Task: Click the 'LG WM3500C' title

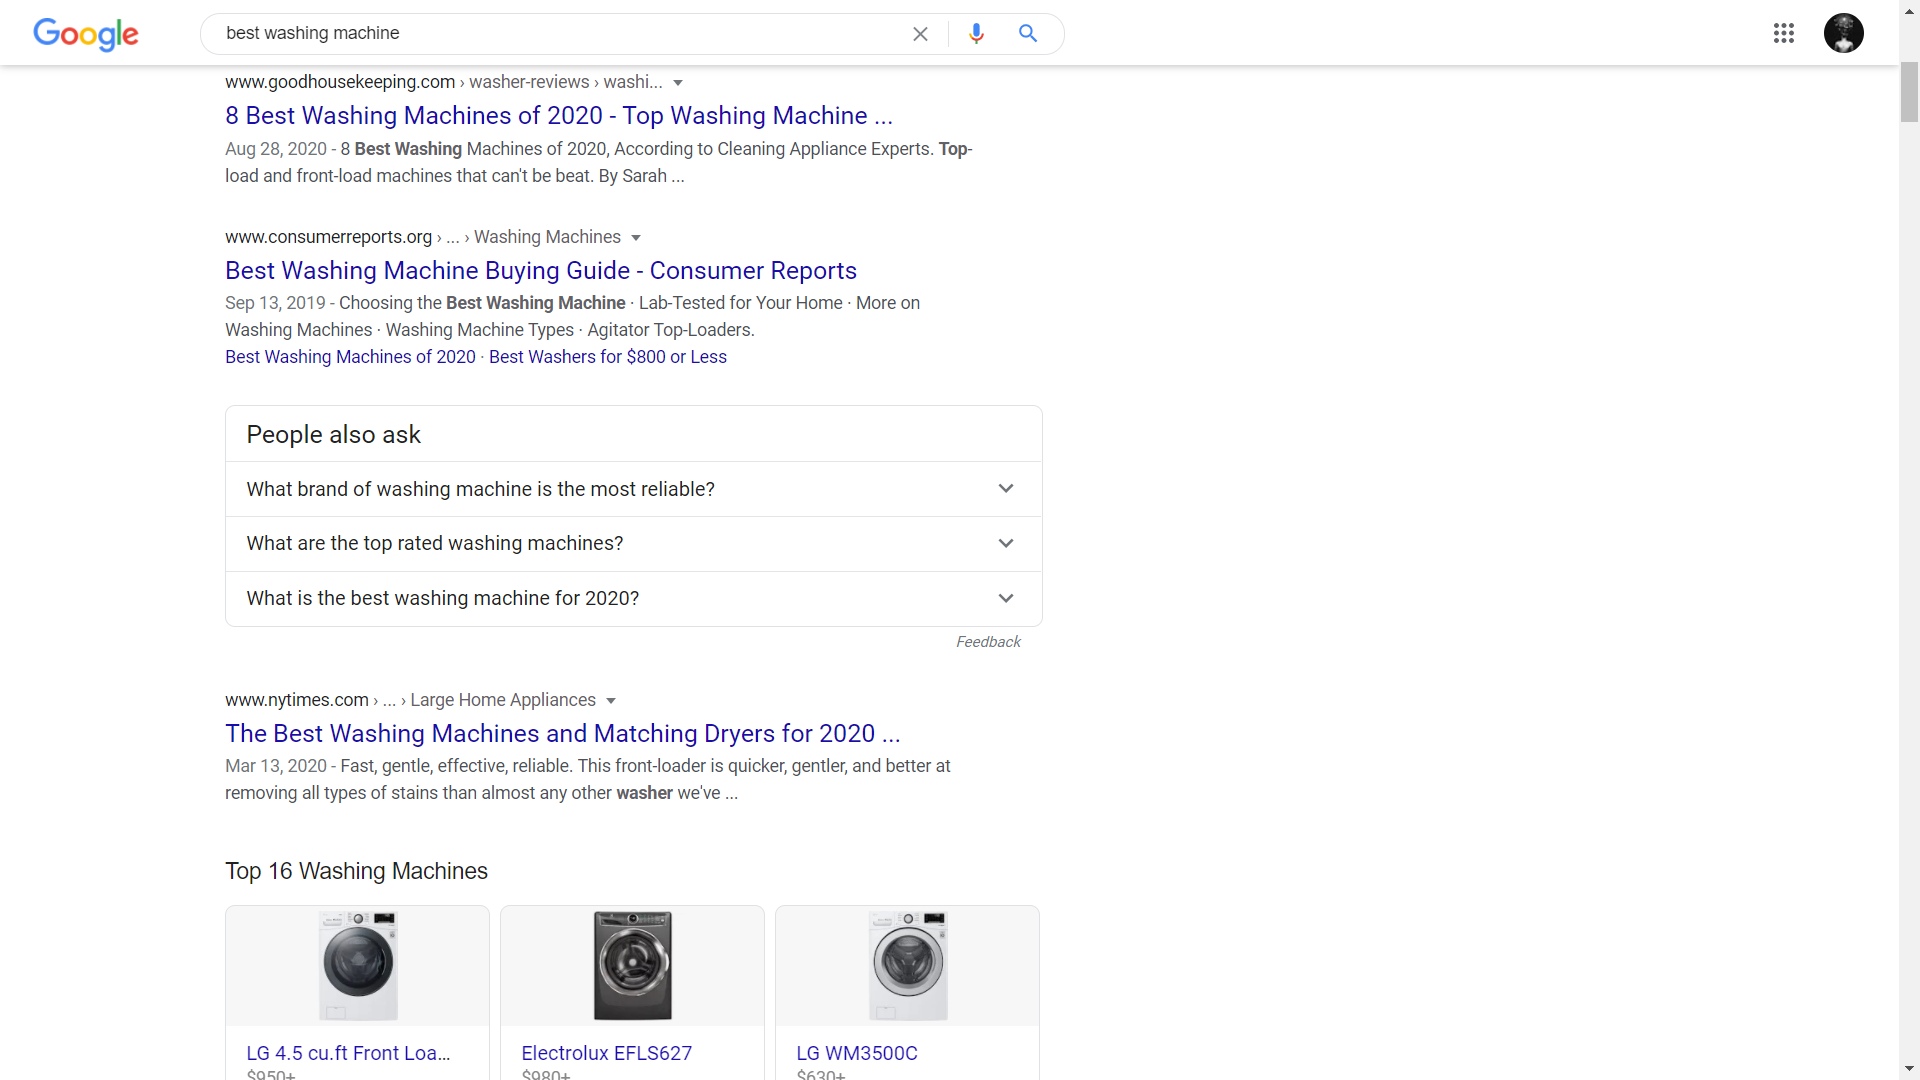Action: 857,1053
